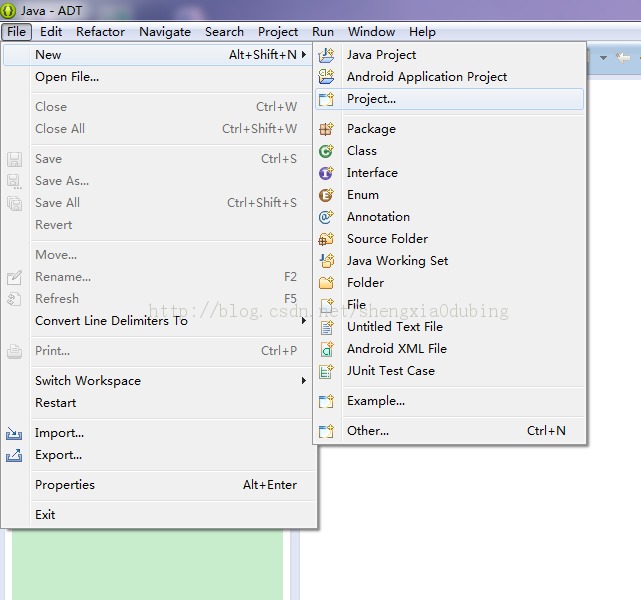Image resolution: width=641 pixels, height=600 pixels.
Task: Click the brown Enum icon
Action: point(326,195)
